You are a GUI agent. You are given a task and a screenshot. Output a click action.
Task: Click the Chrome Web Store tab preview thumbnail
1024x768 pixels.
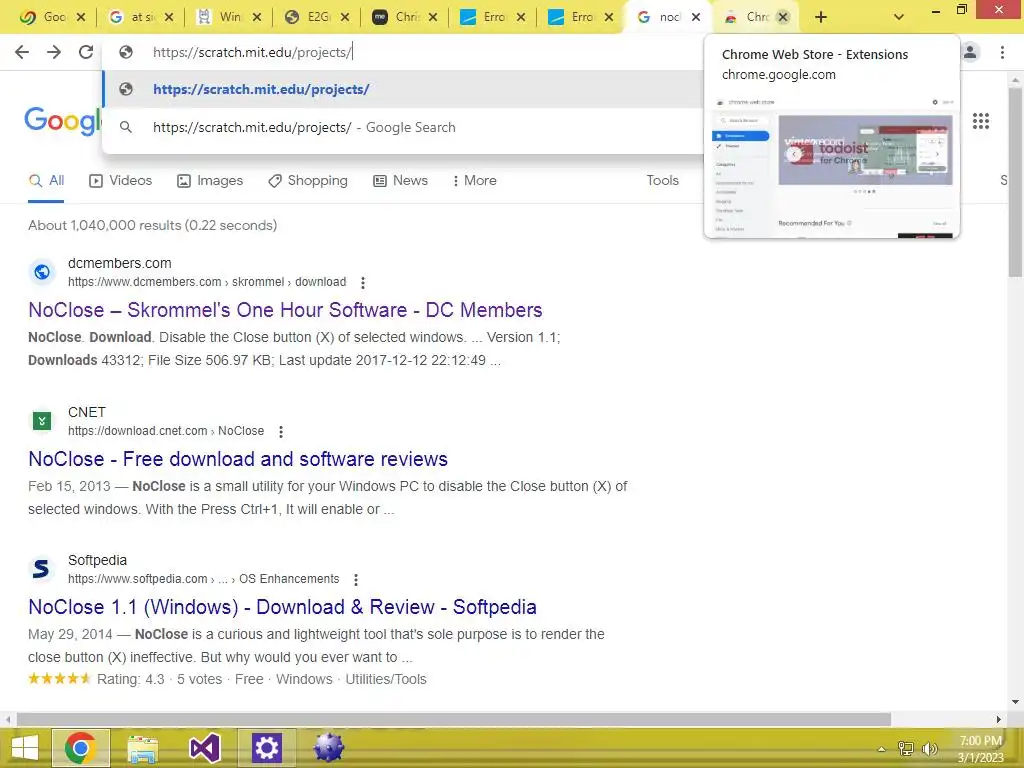832,166
